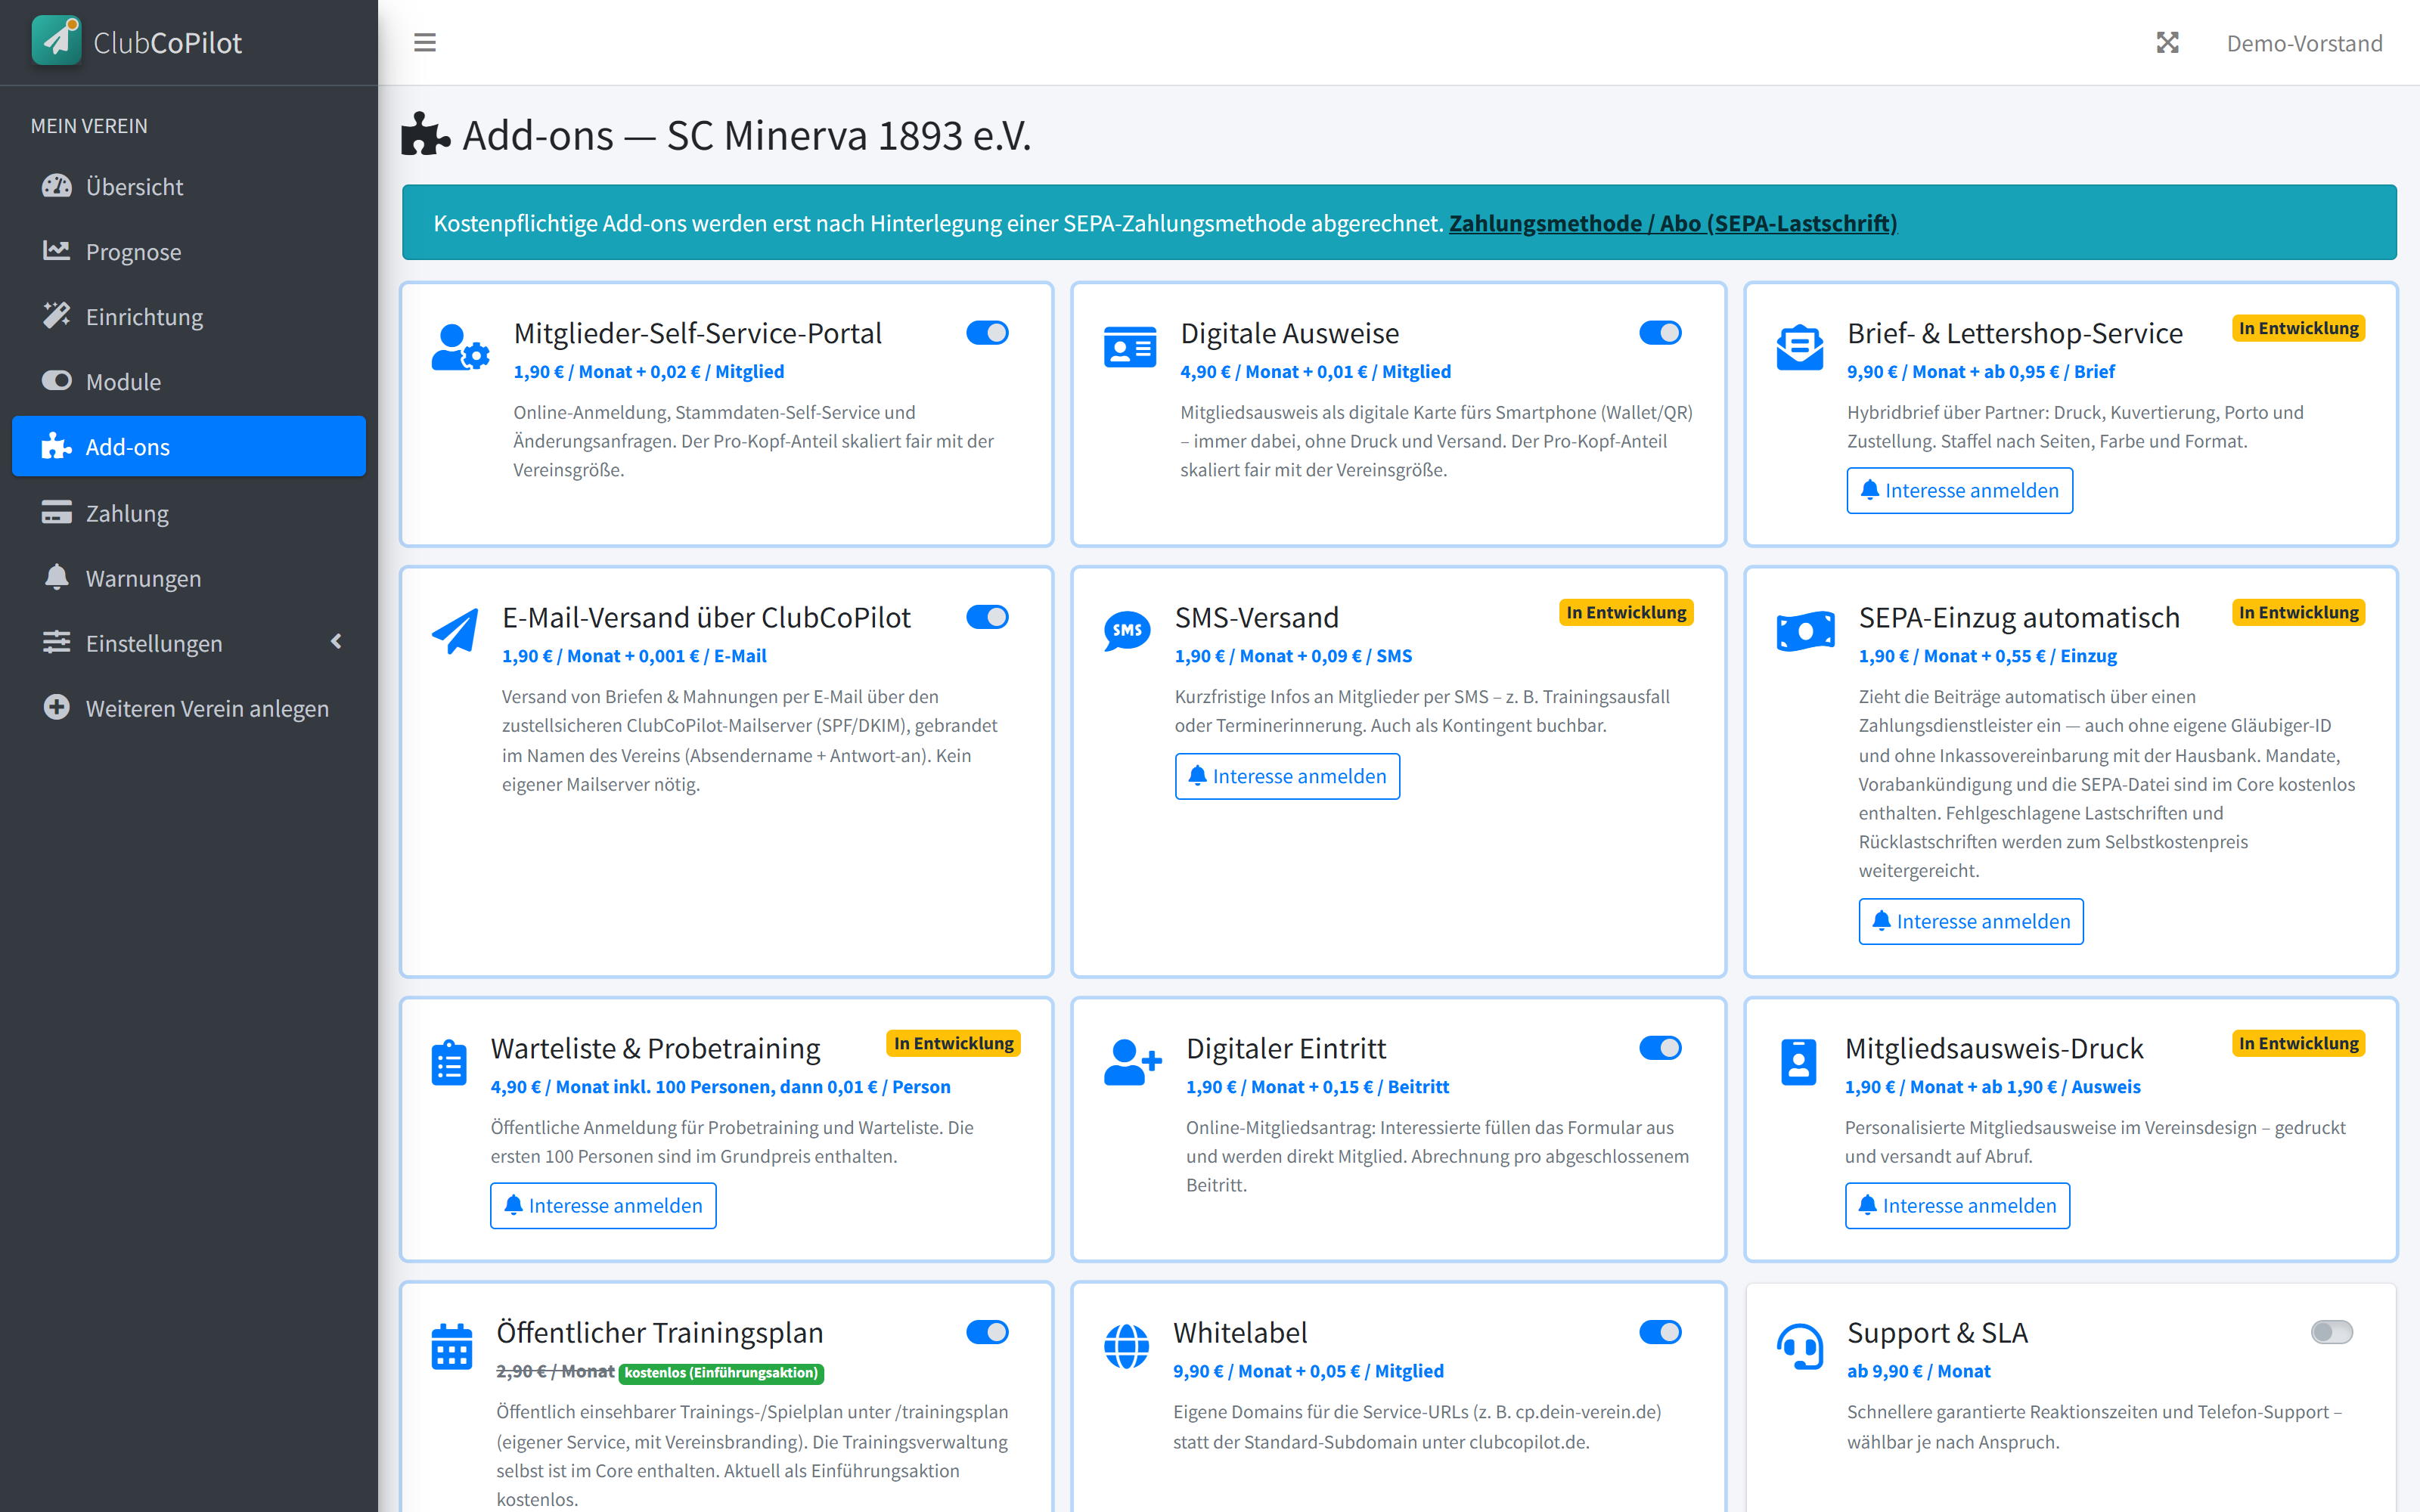Select Weiteren Verein anlegen in sidebar
The image size is (2420, 1512).
(189, 708)
